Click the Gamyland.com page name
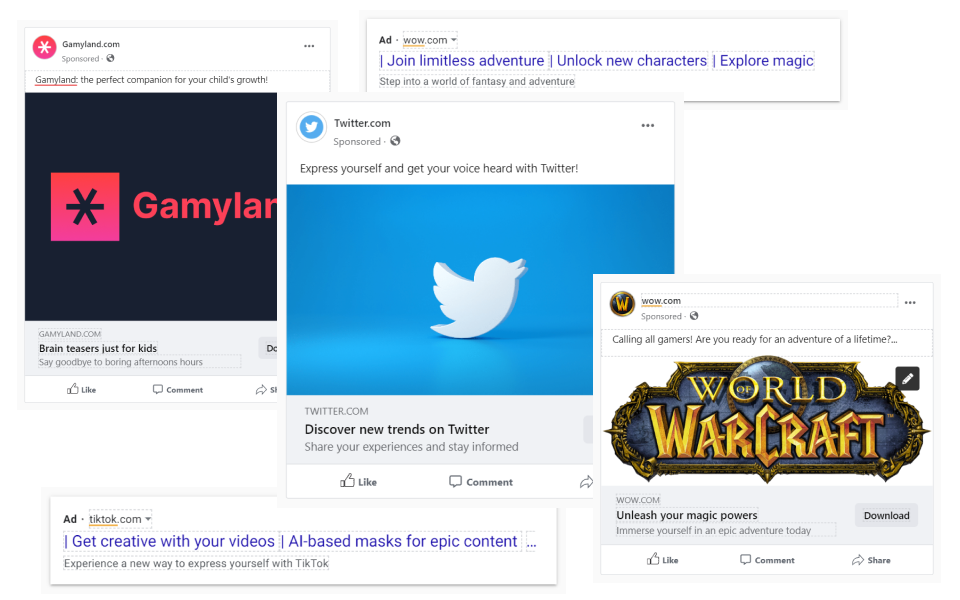 coord(91,44)
